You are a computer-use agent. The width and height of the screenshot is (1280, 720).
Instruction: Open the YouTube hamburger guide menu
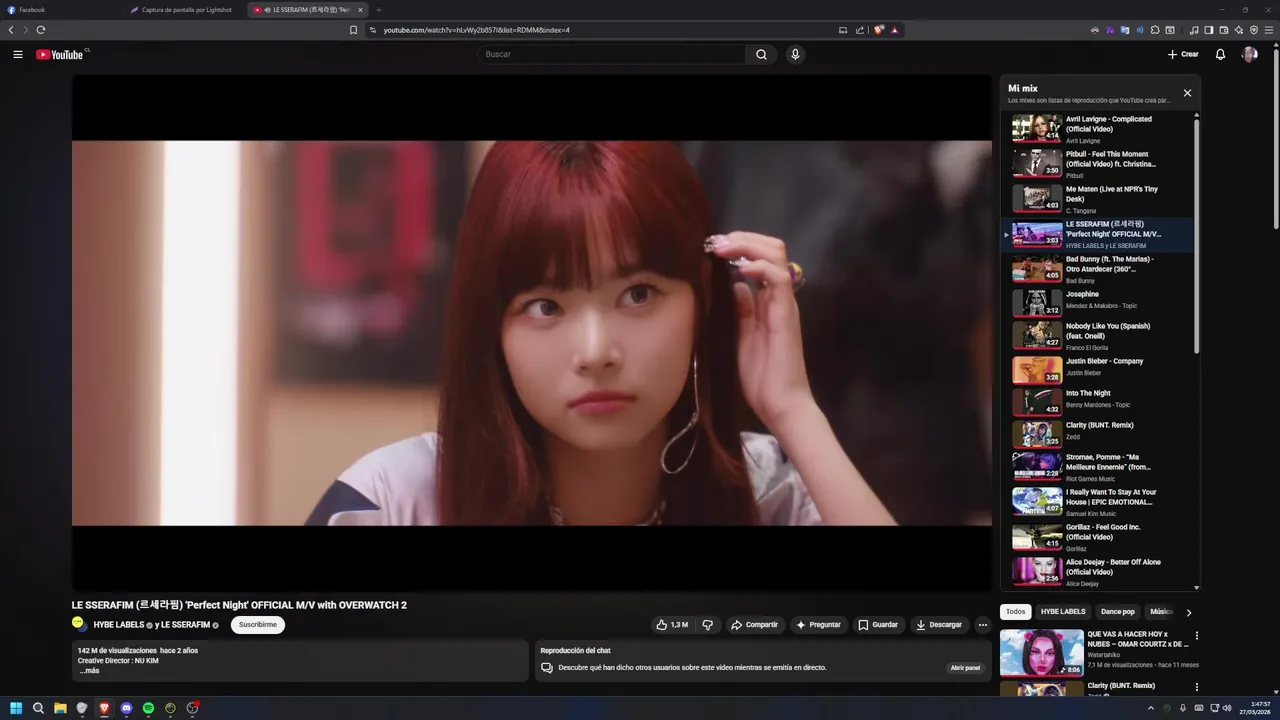tap(18, 54)
